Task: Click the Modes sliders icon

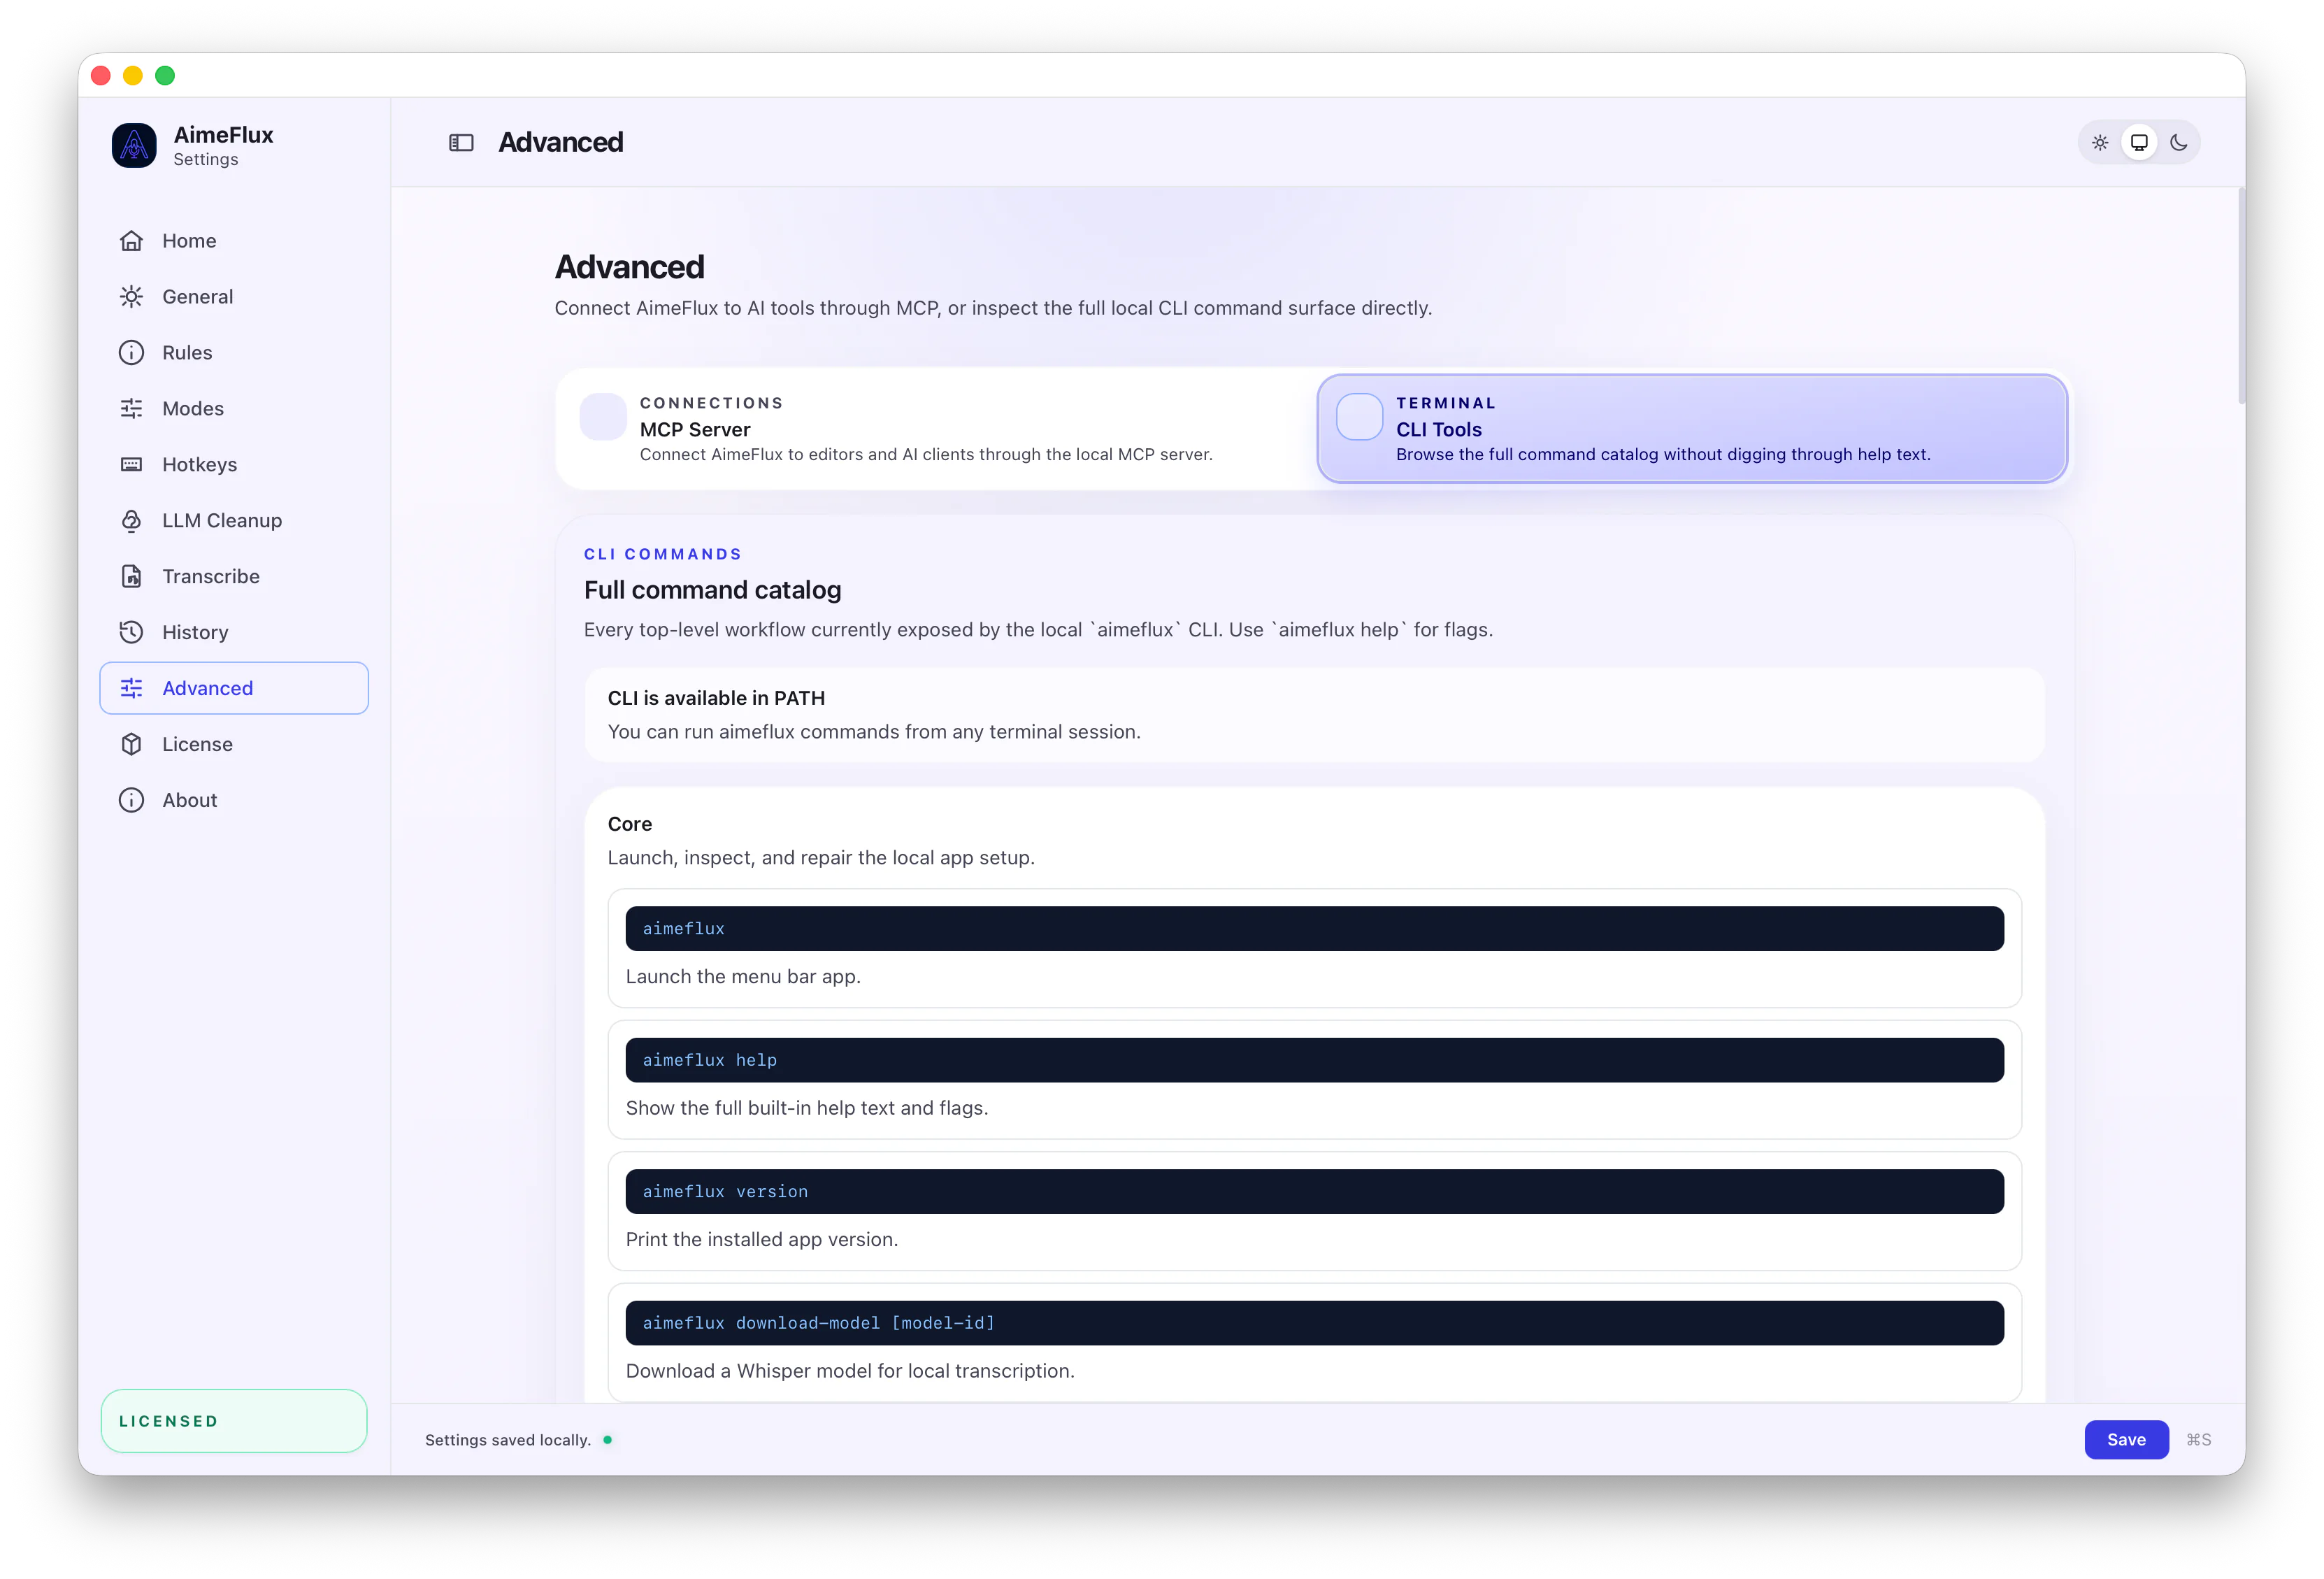Action: coord(131,409)
